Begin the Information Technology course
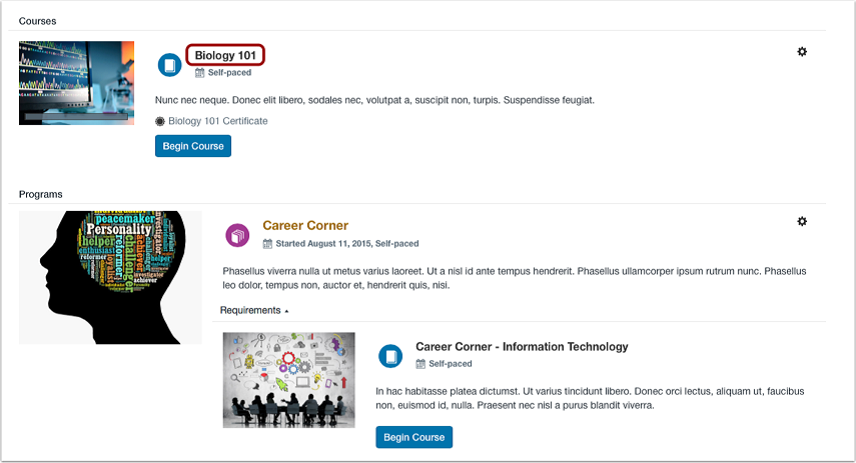The image size is (856, 463). click(x=414, y=437)
